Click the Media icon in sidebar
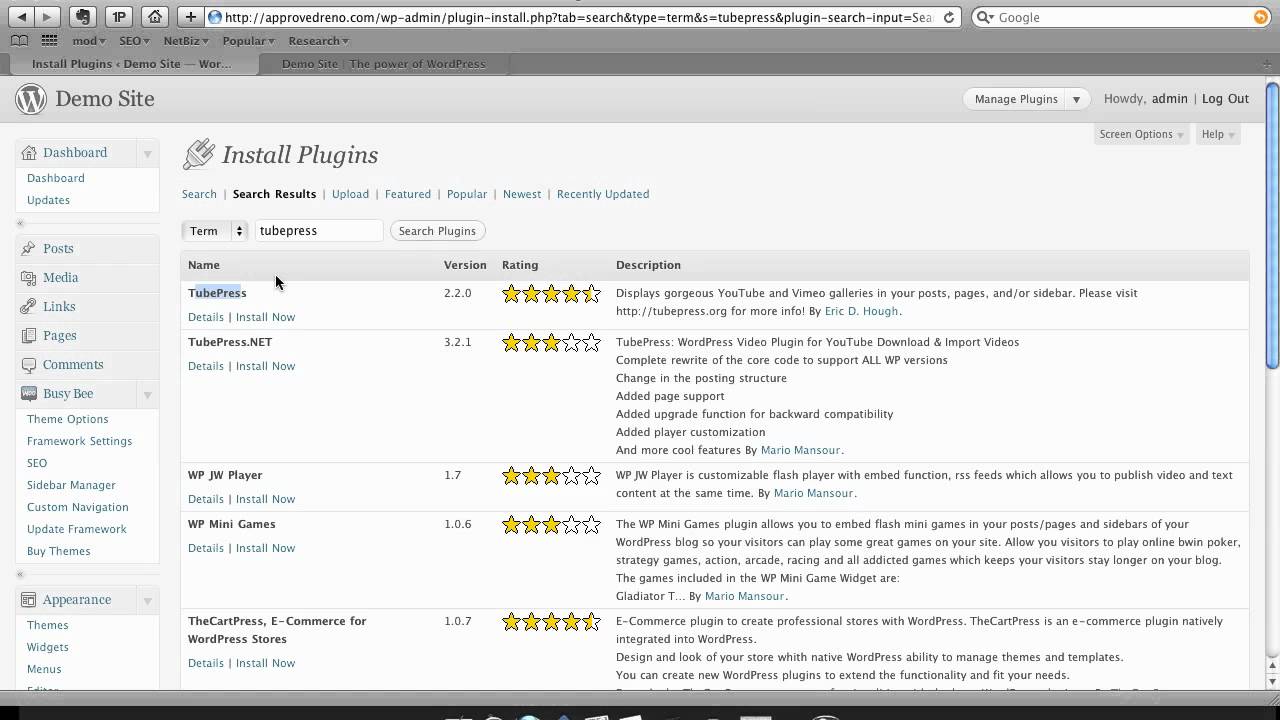The width and height of the screenshot is (1280, 720). point(29,278)
